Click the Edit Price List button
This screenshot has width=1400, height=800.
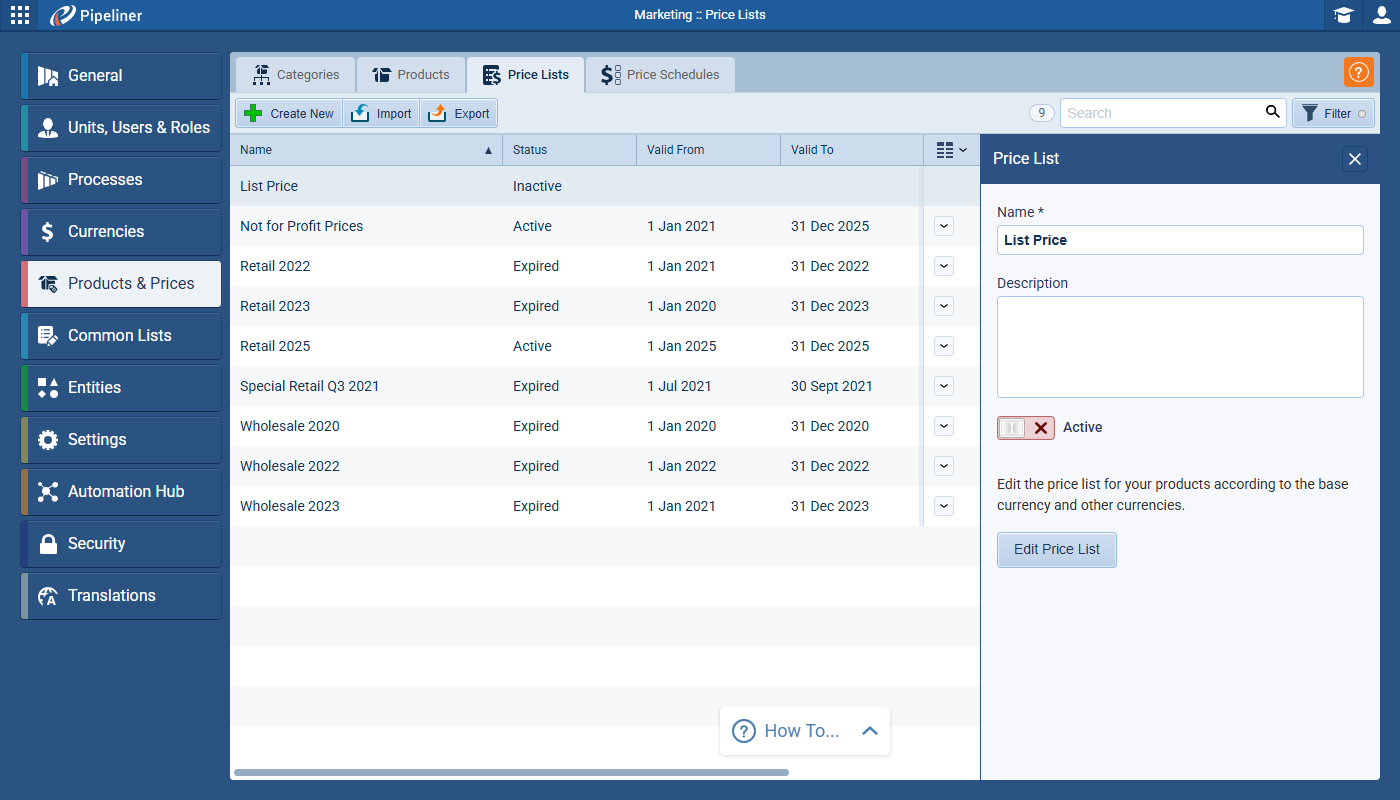[1056, 549]
